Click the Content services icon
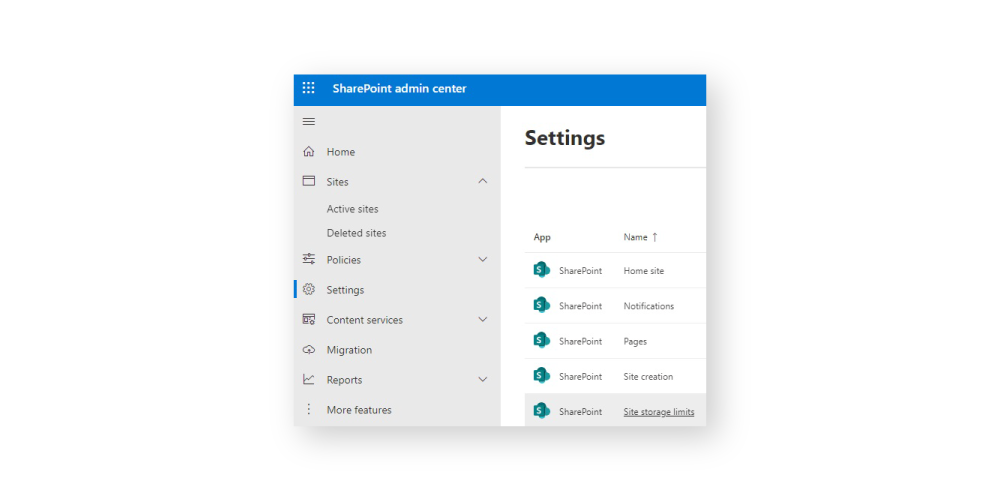The height and width of the screenshot is (501, 1000). coord(308,320)
